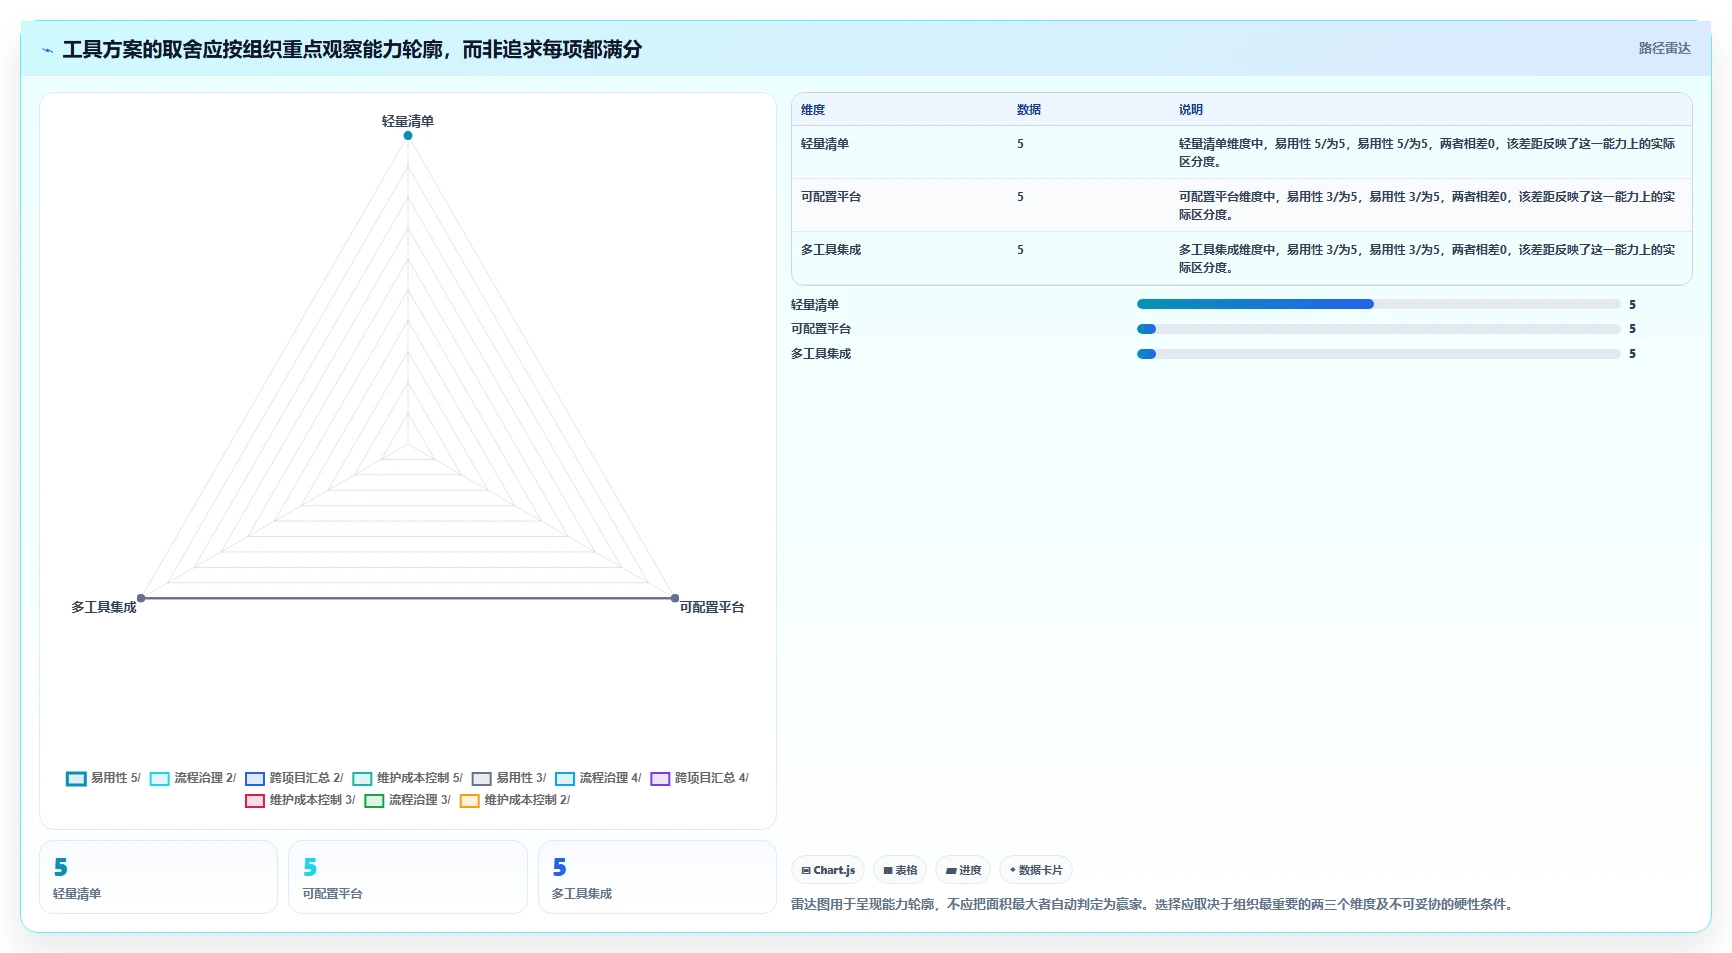Click the 进度 chip

[964, 870]
